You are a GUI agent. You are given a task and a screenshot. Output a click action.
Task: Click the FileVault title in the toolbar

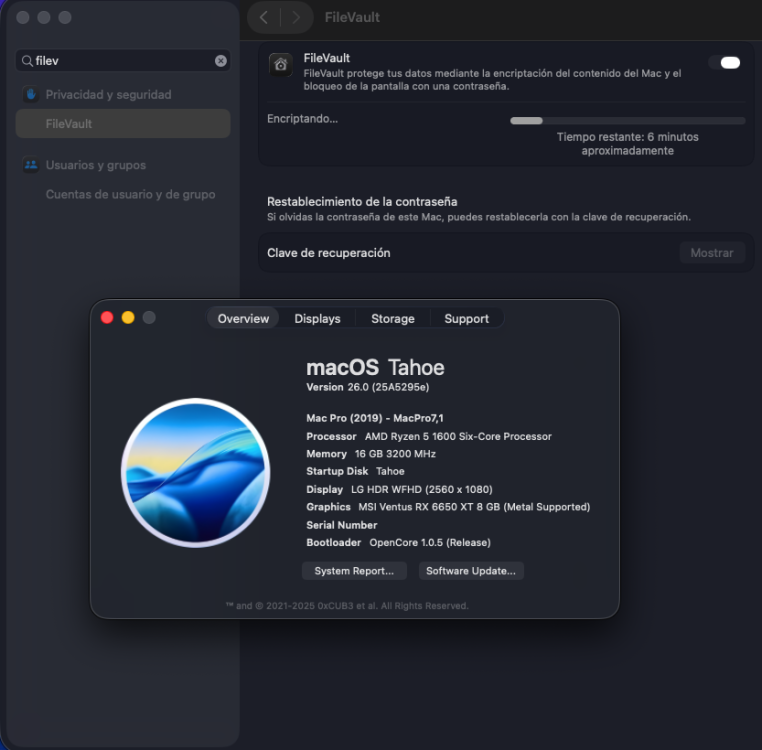click(x=352, y=17)
